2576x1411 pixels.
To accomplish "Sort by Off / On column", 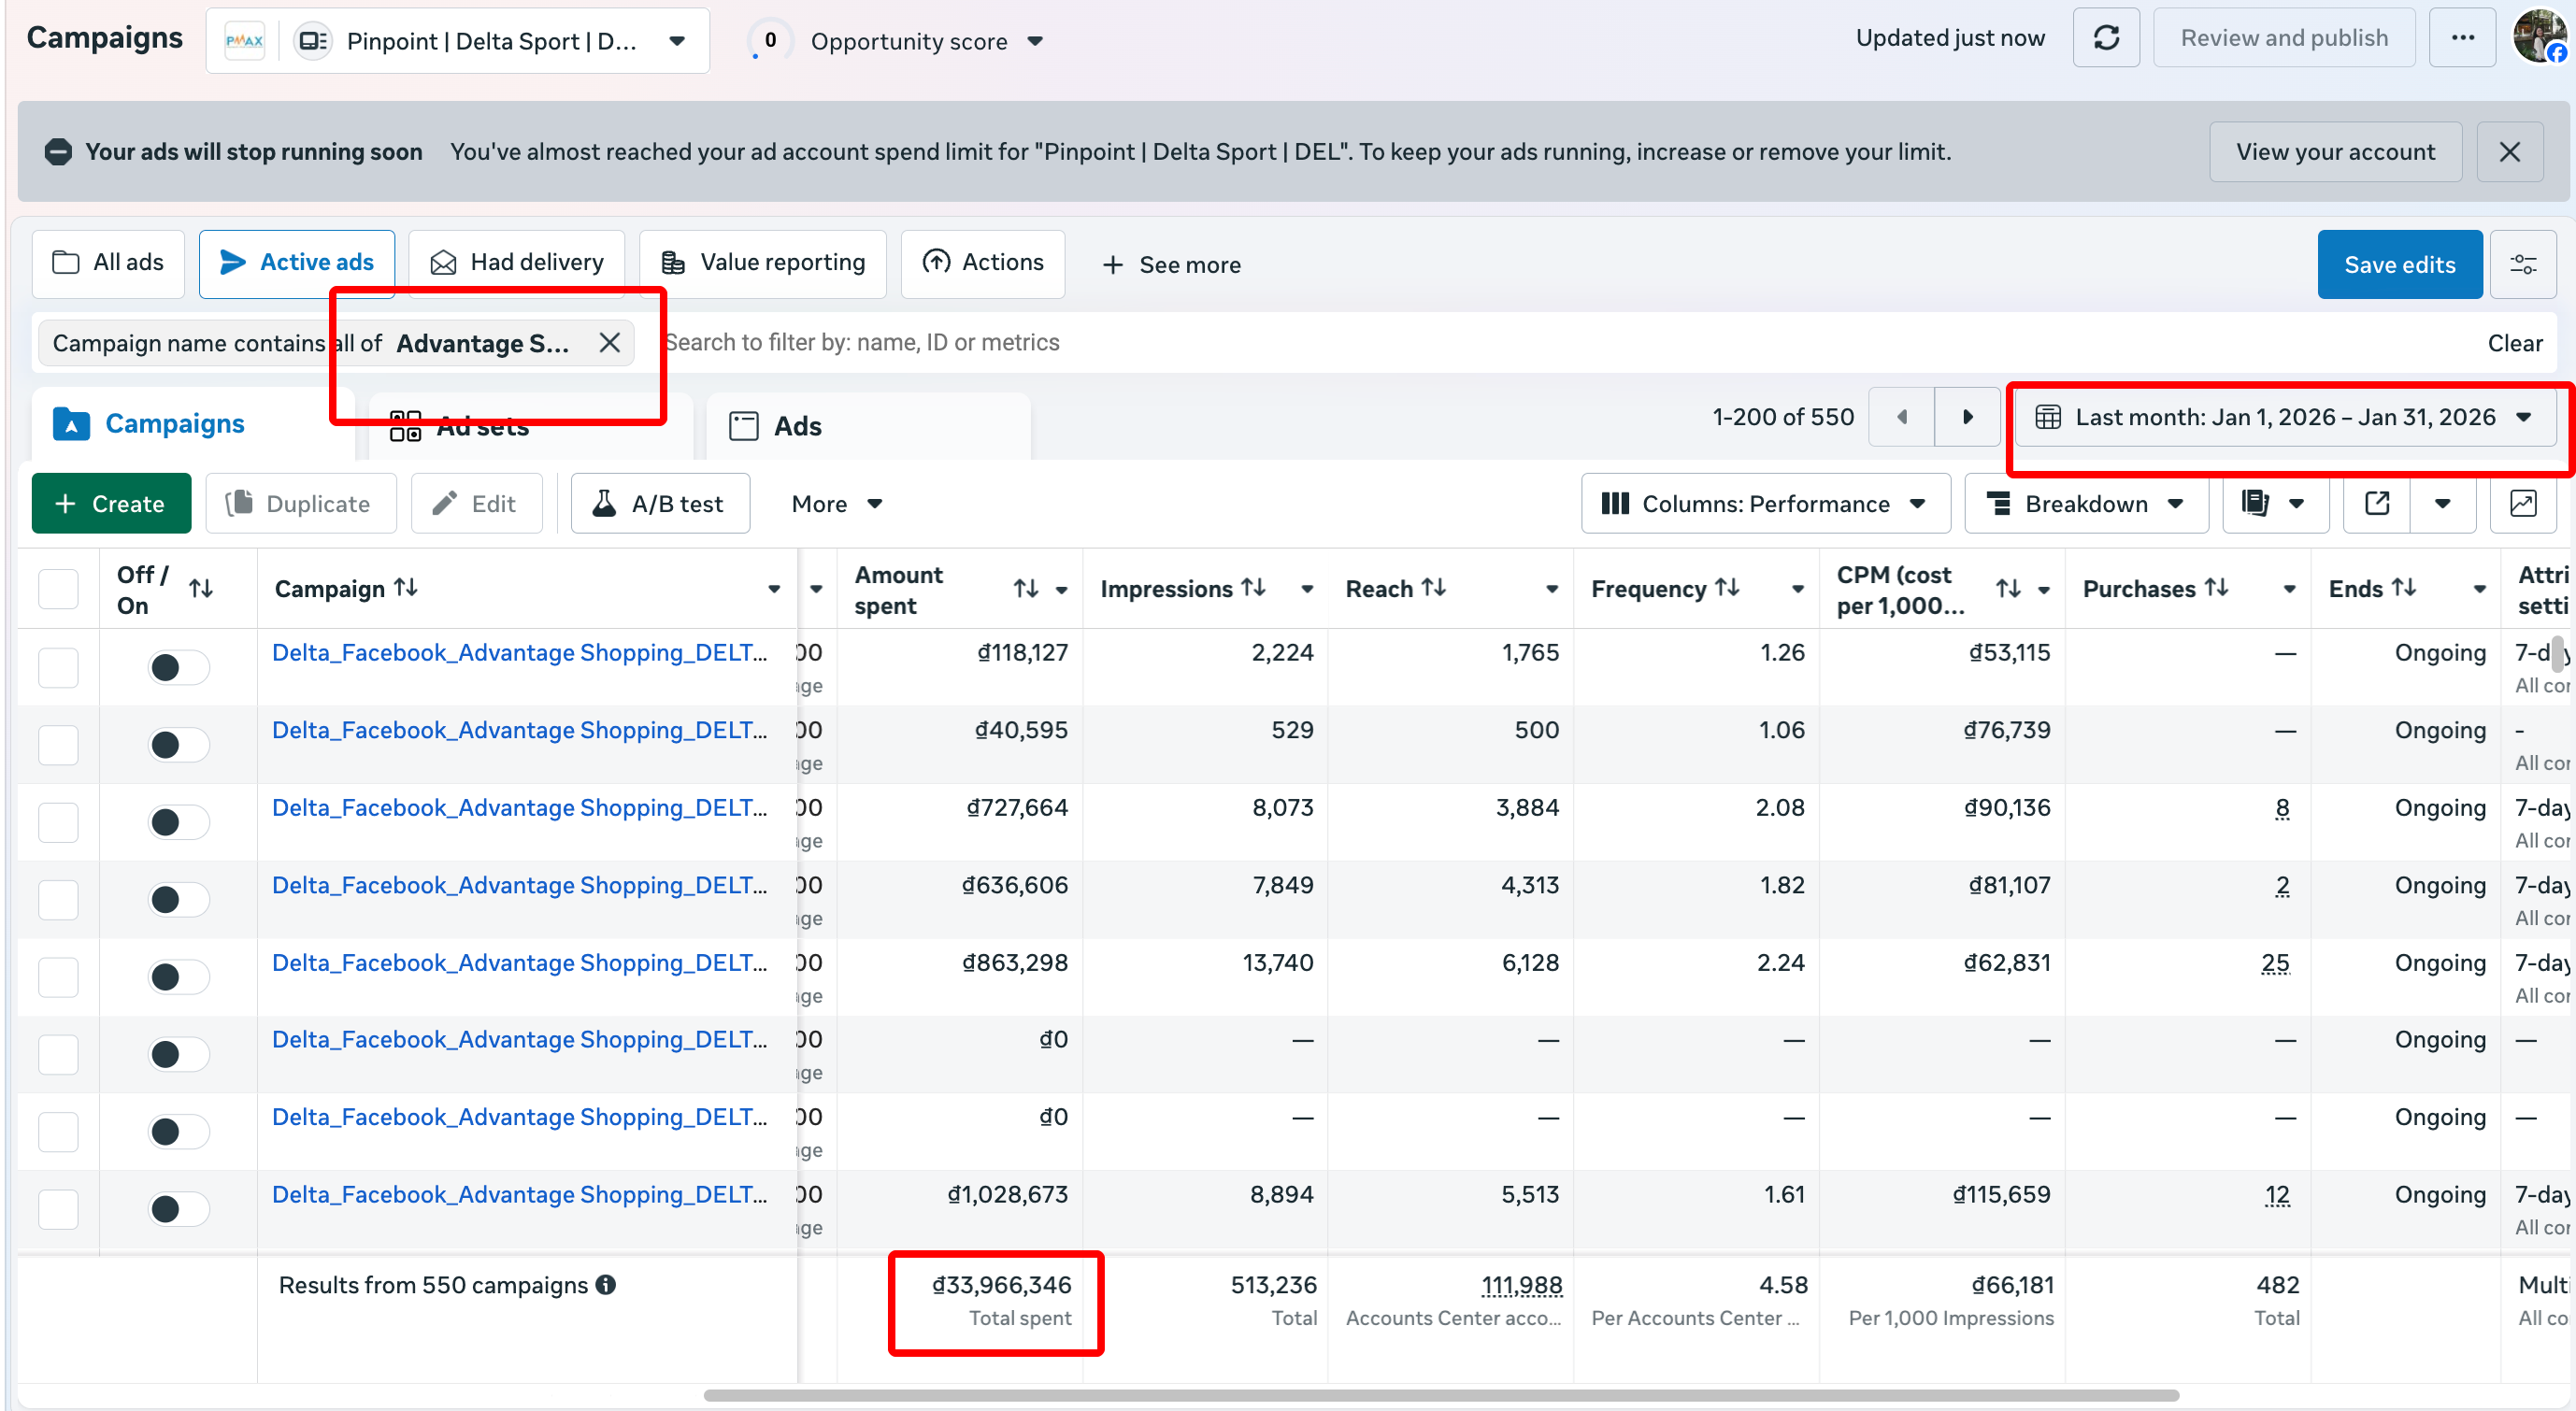I will (201, 589).
